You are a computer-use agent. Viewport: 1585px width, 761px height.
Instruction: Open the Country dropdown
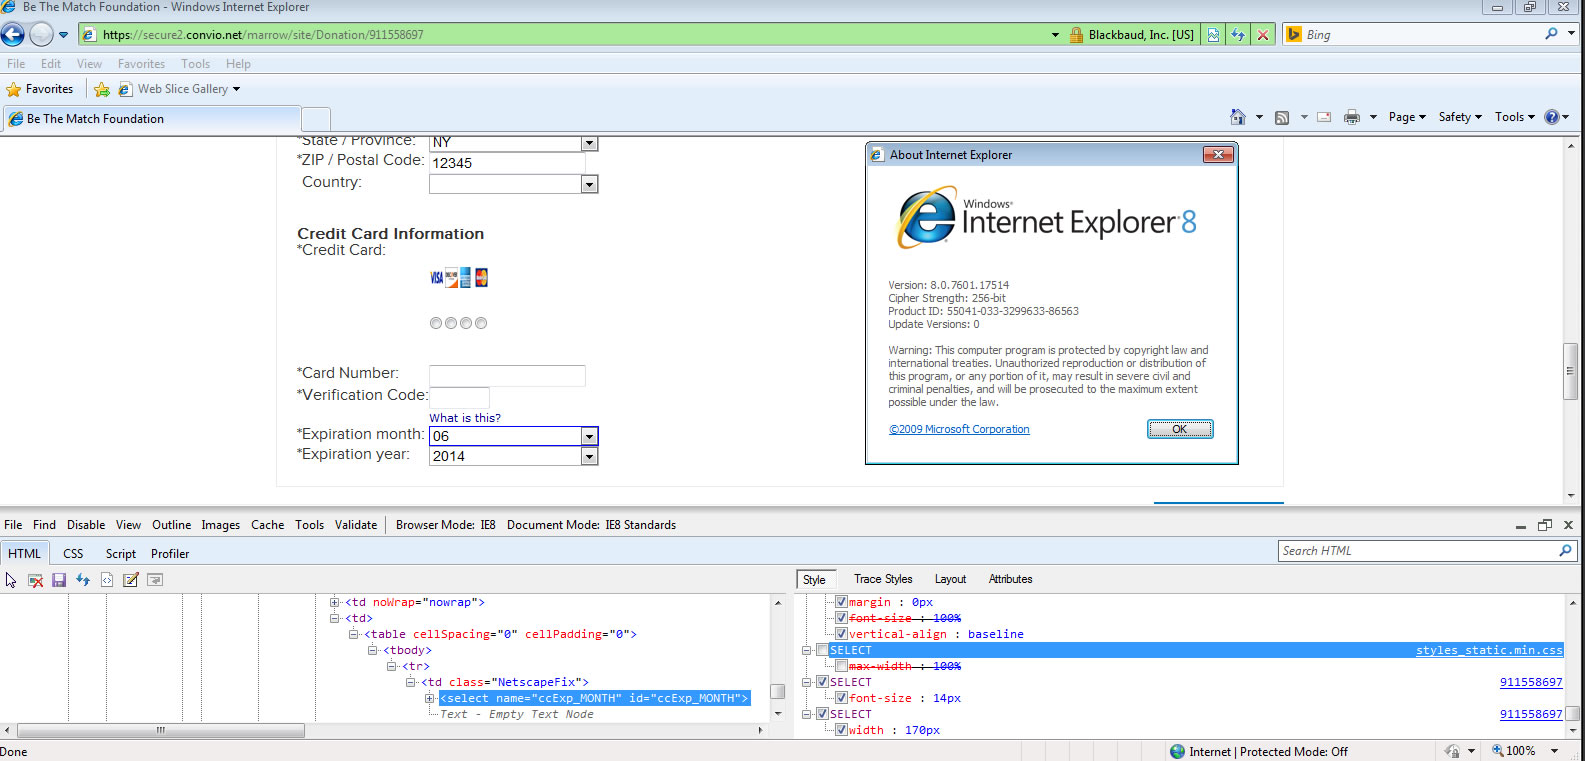[x=589, y=184]
